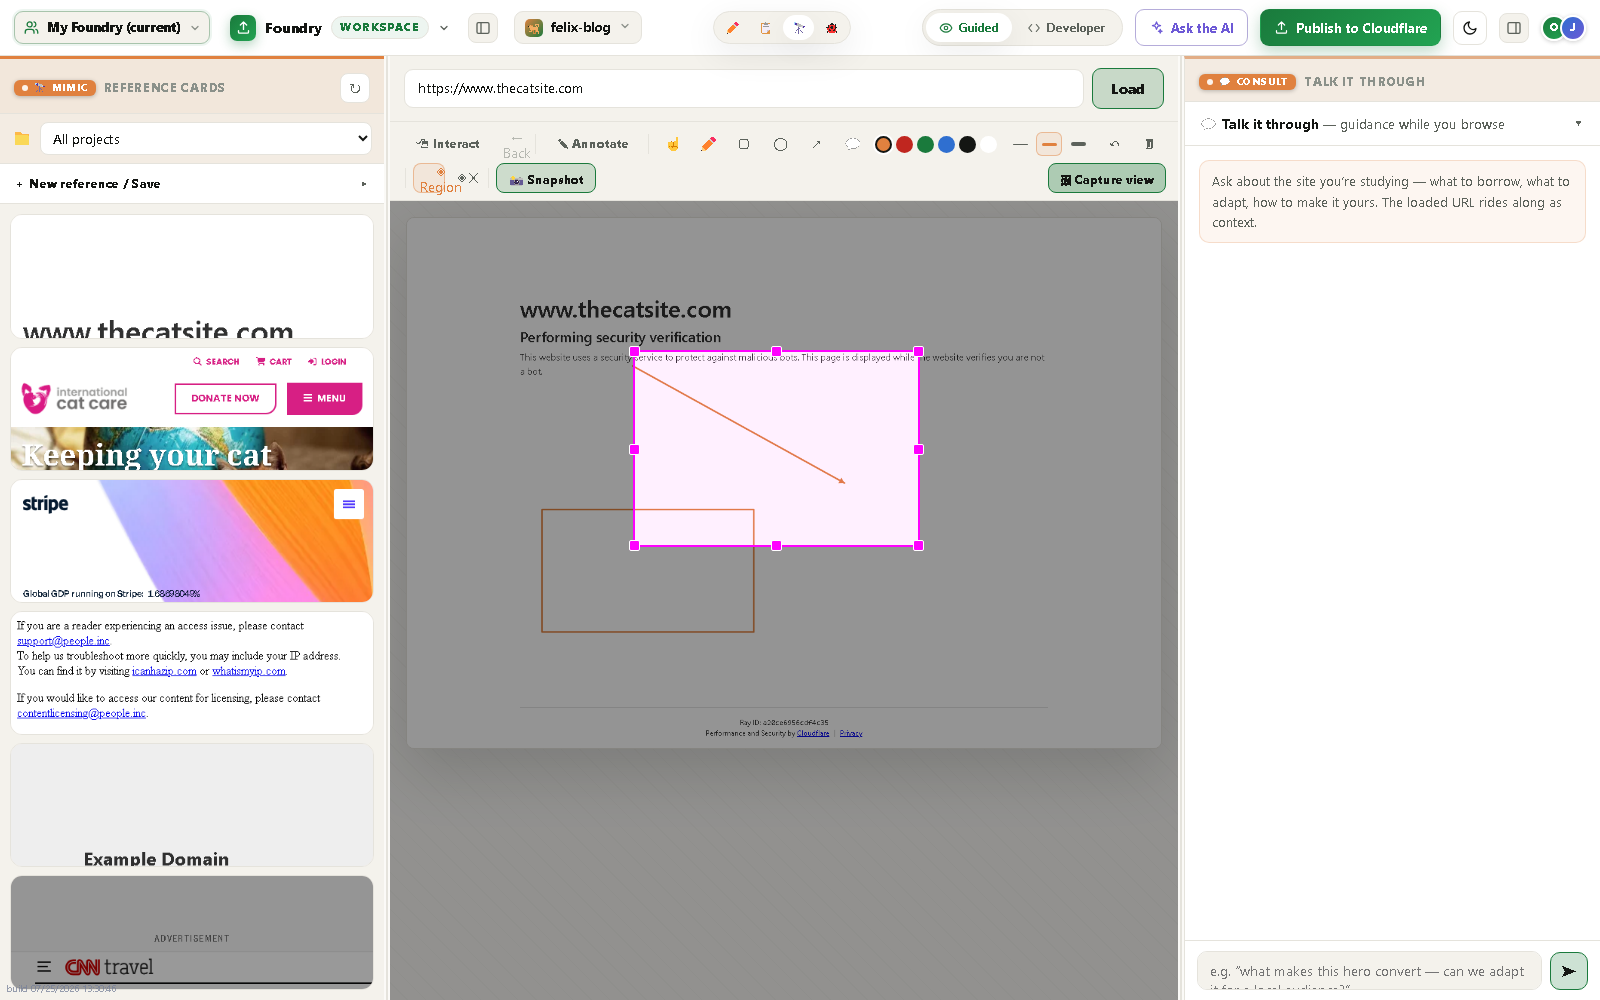Refresh the reference cards list
The height and width of the screenshot is (1000, 1600).
click(355, 88)
